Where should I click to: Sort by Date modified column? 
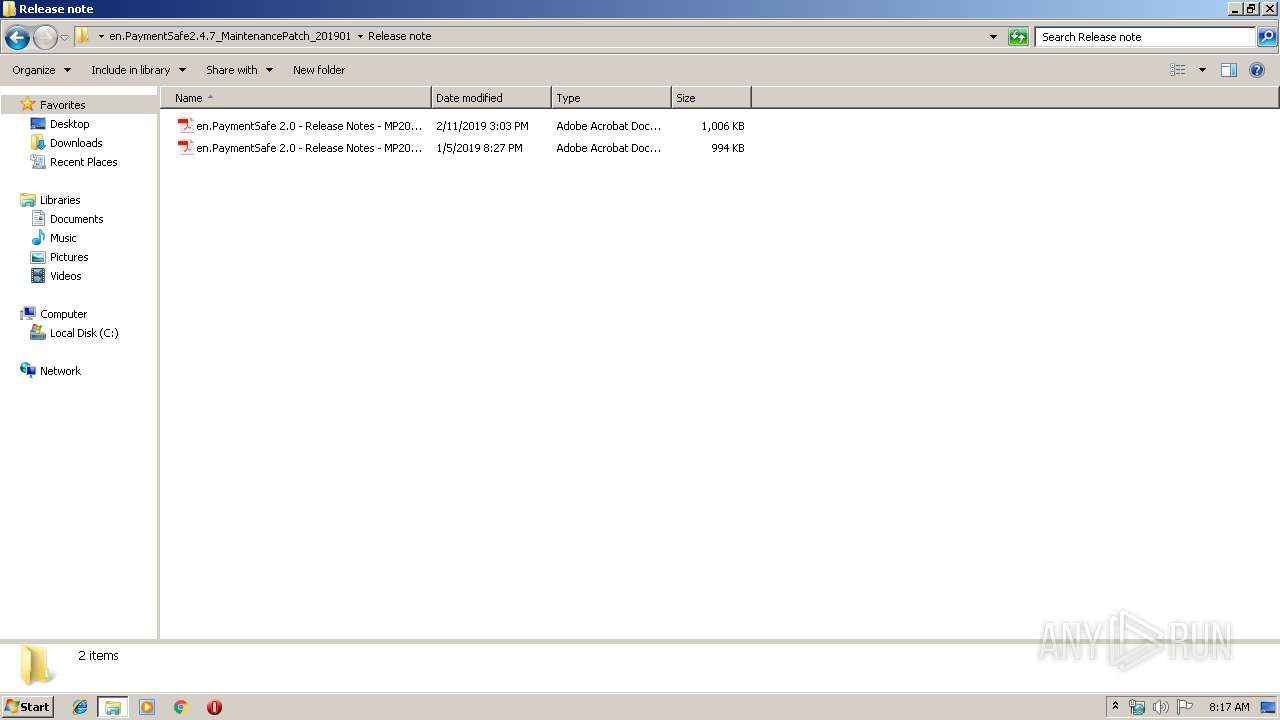point(491,98)
